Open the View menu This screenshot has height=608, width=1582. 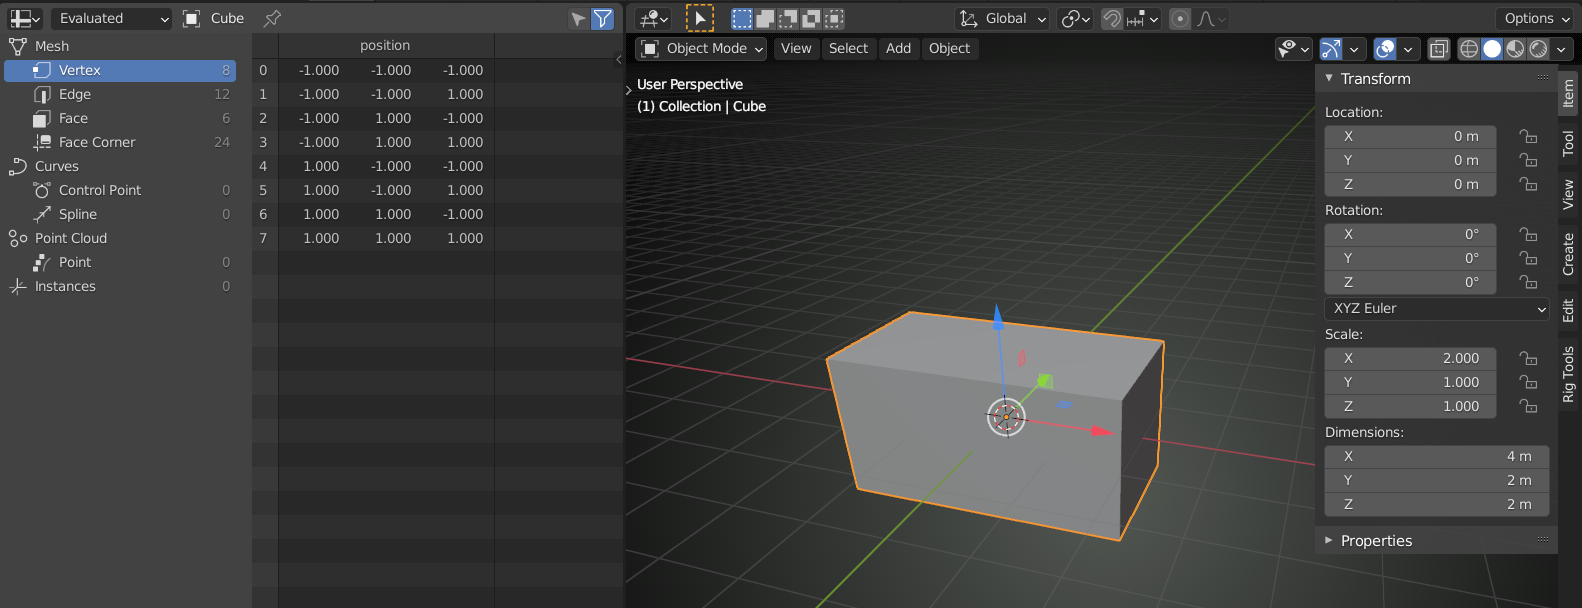click(x=796, y=48)
